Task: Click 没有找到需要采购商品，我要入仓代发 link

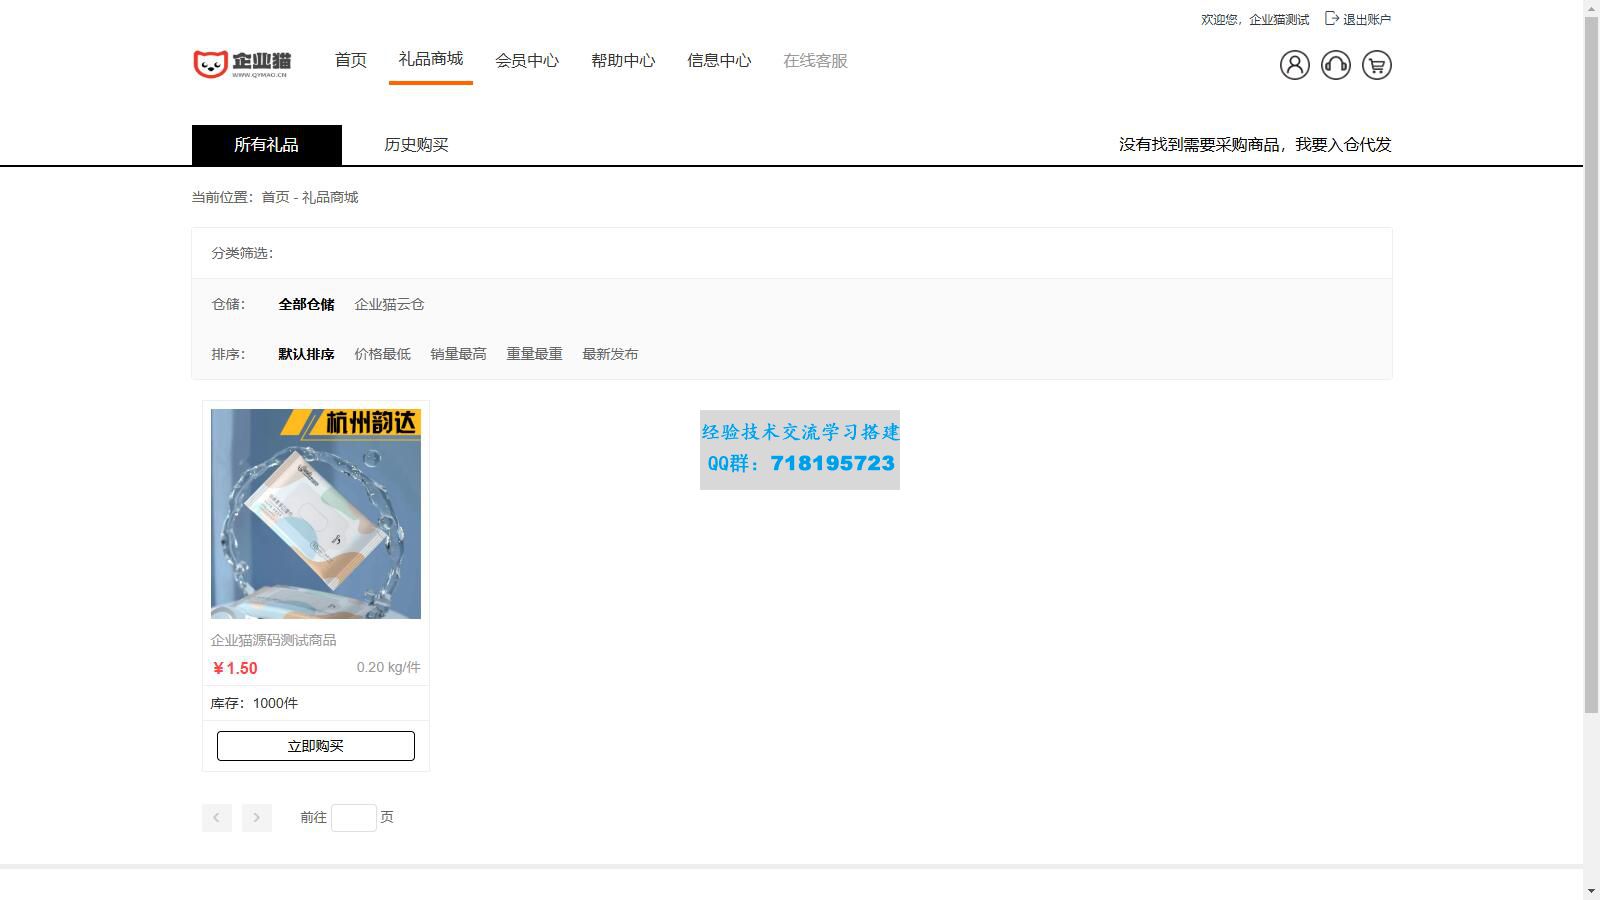Action: [x=1255, y=145]
